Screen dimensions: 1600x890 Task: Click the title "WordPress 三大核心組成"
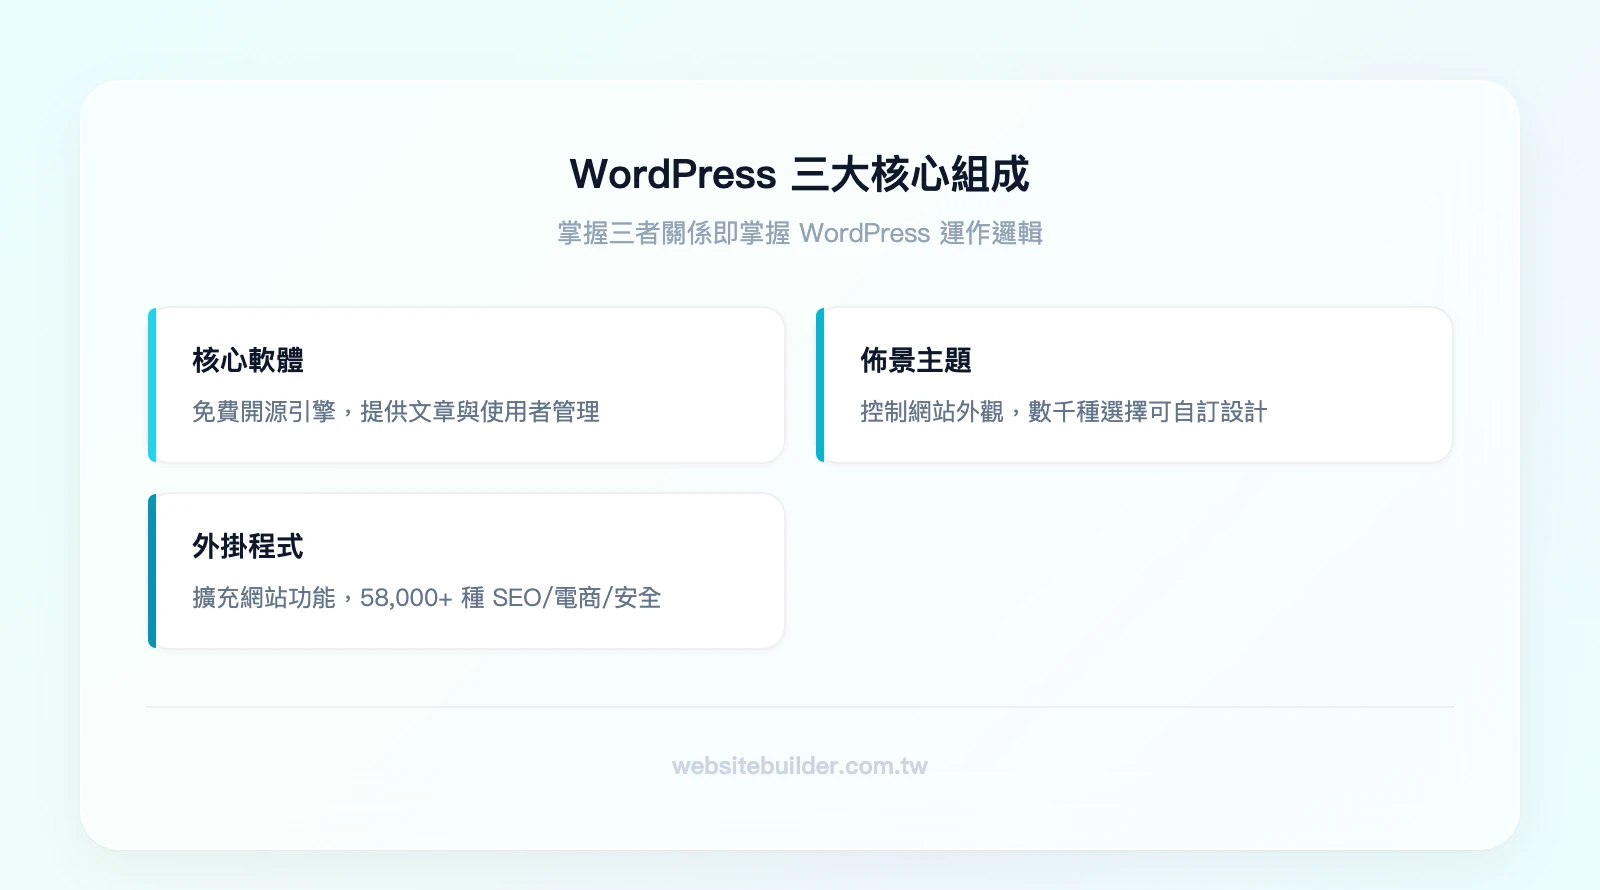click(x=799, y=174)
